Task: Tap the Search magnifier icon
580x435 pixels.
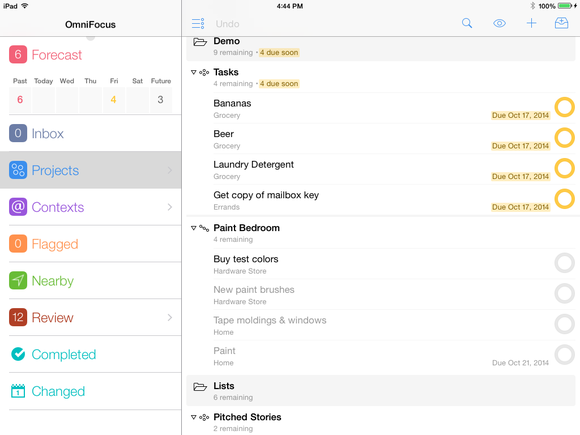Action: point(467,23)
